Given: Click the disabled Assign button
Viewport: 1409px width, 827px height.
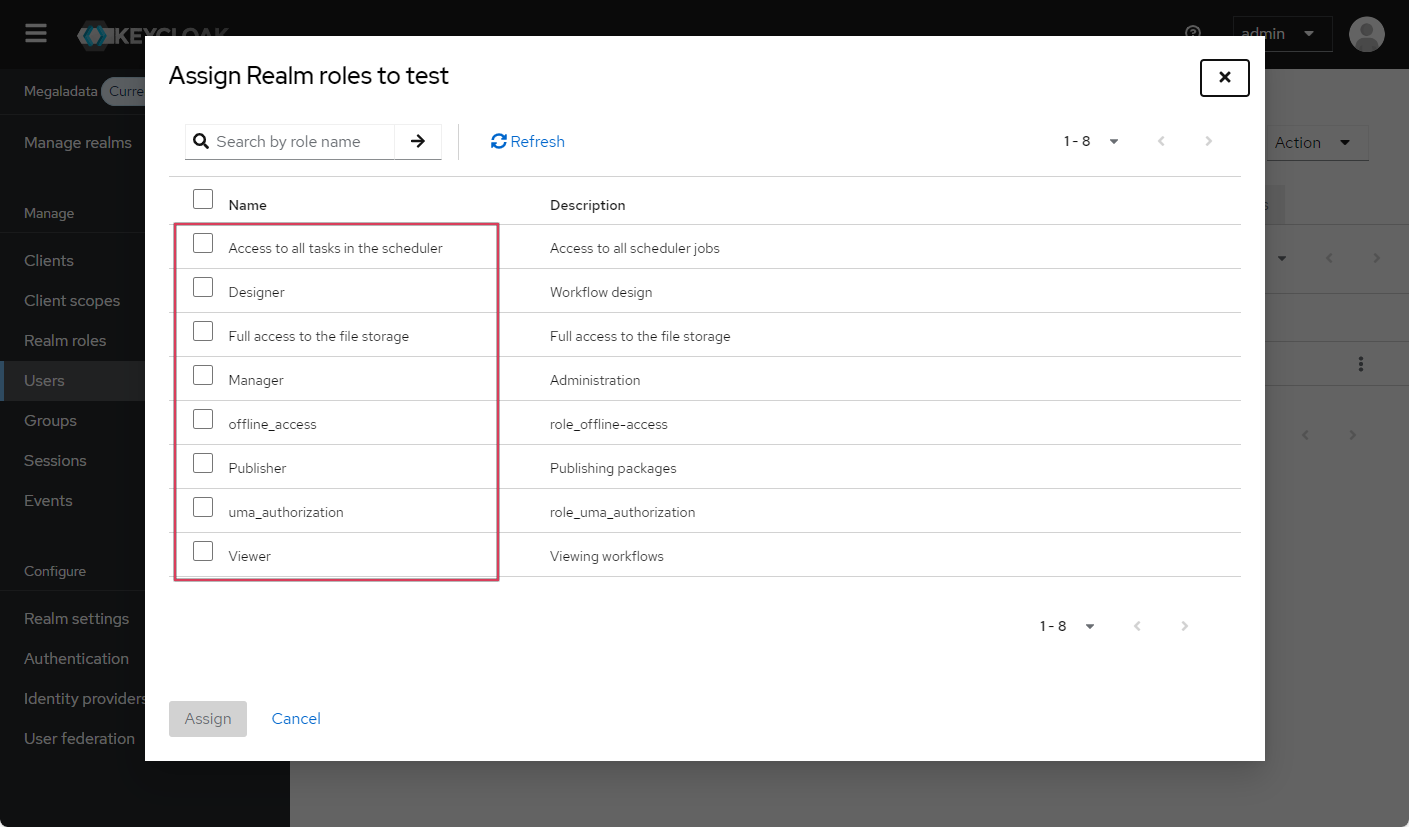Looking at the screenshot, I should (x=208, y=718).
